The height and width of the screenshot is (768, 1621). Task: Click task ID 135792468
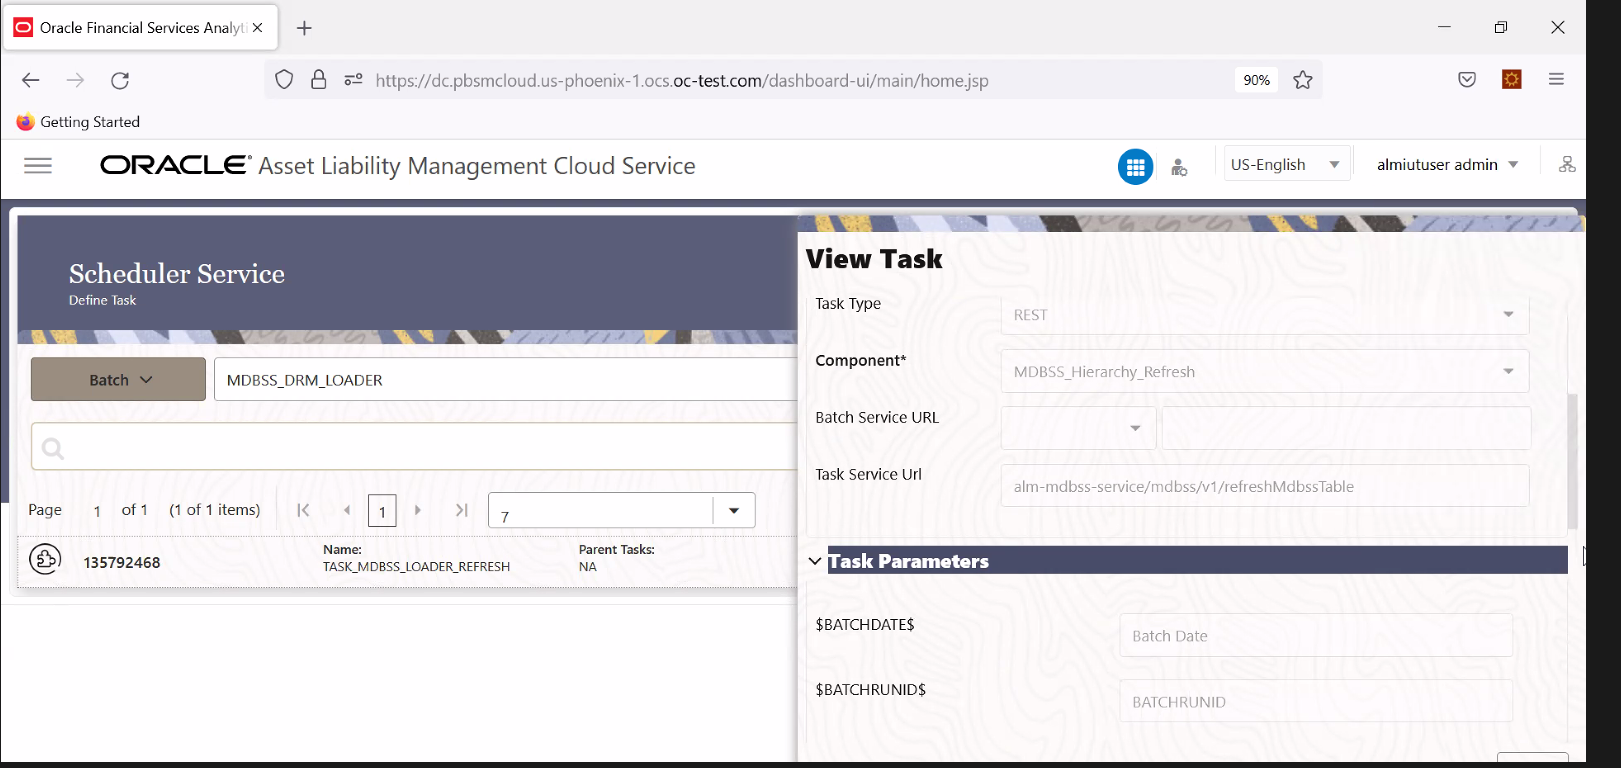click(122, 563)
